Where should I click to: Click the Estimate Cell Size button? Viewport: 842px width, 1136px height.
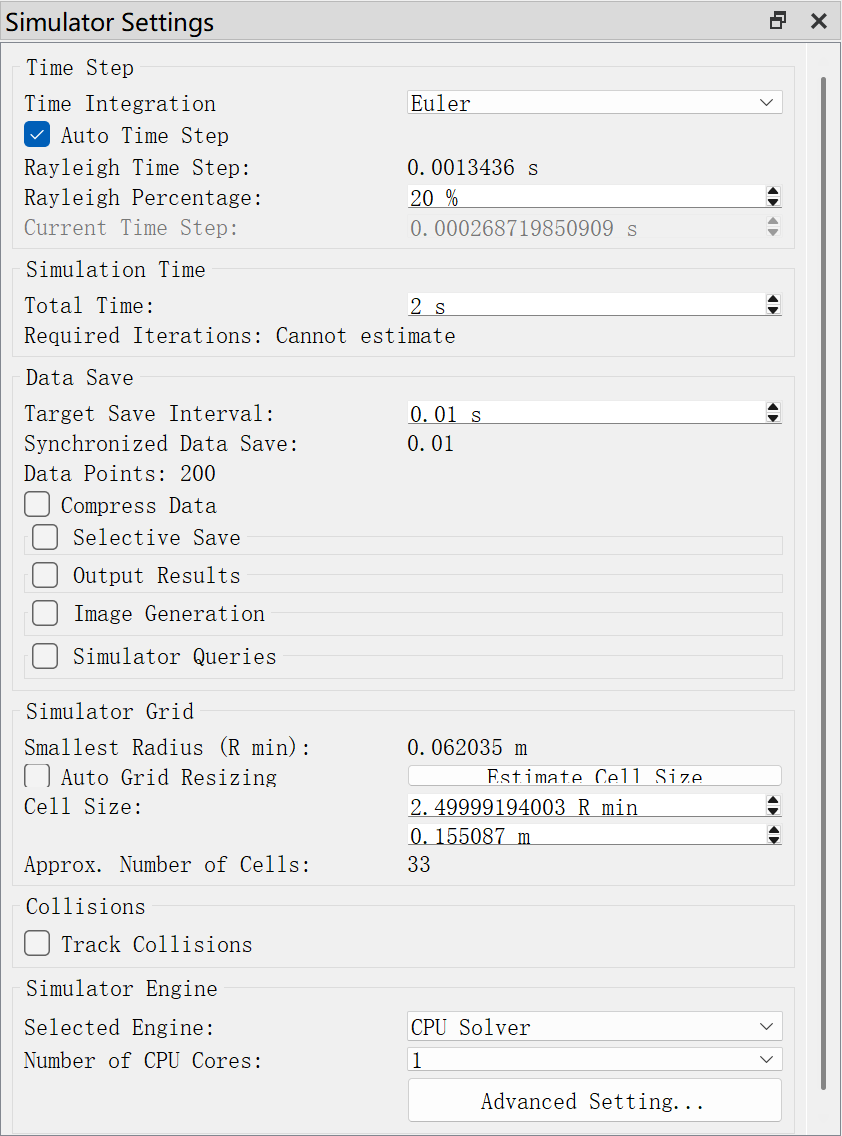tap(595, 776)
